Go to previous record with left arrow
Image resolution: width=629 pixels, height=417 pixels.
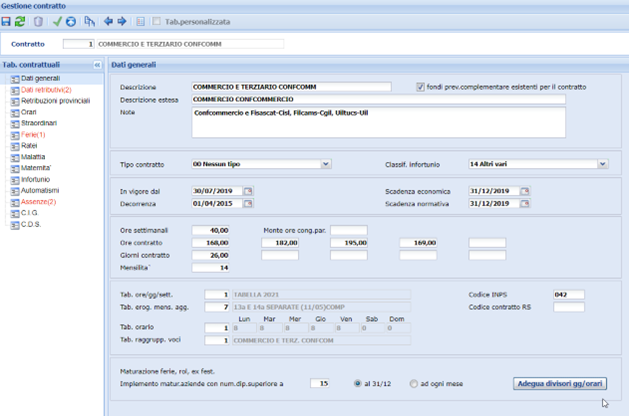pos(108,21)
